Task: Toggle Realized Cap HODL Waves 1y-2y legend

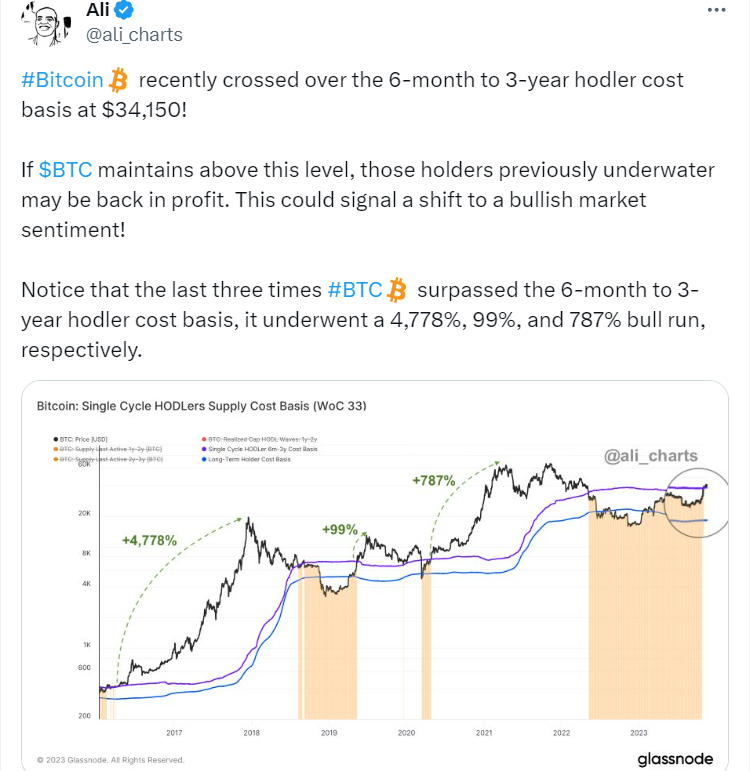Action: point(259,439)
